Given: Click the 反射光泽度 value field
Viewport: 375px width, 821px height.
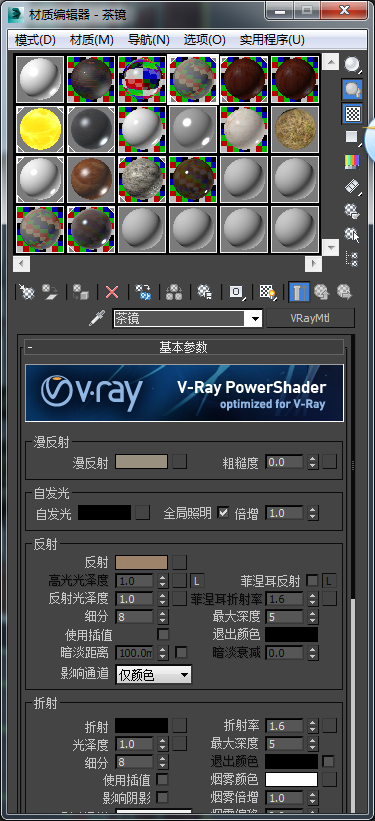Looking at the screenshot, I should coord(134,598).
